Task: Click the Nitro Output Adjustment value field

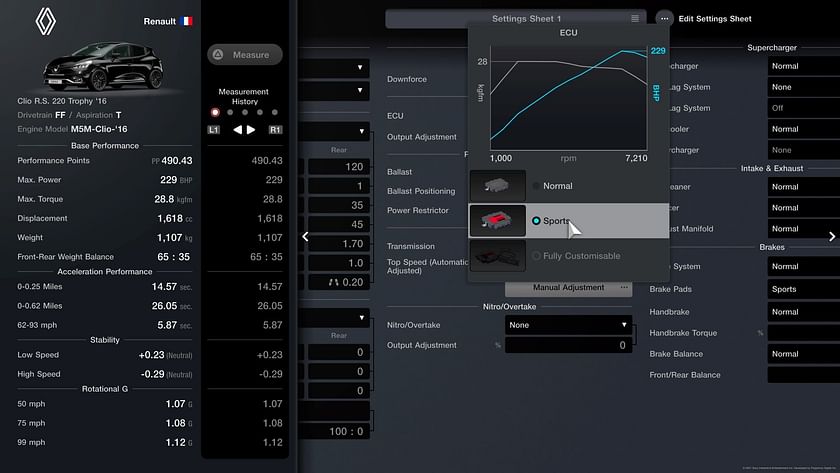Action: coord(568,346)
